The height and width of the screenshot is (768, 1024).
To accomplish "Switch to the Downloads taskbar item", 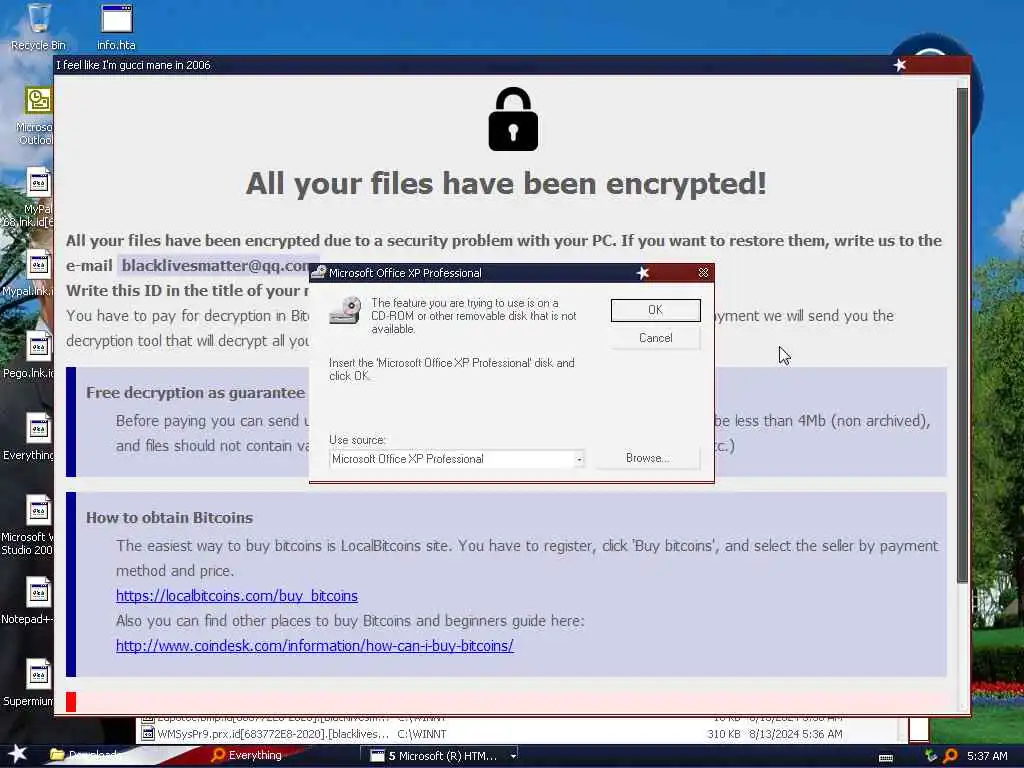I will 86,756.
